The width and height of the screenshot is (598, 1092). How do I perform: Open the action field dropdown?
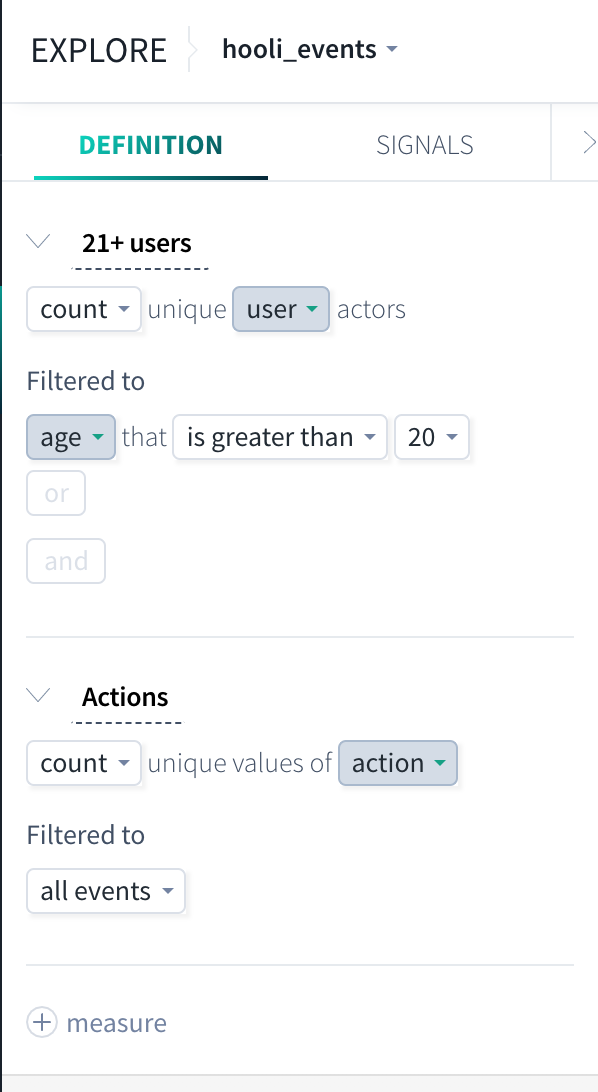(x=398, y=763)
